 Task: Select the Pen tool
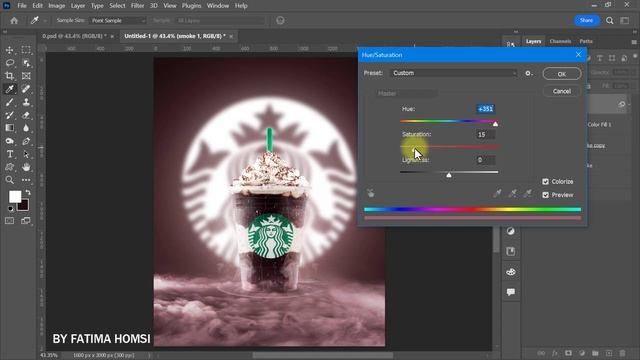26,141
